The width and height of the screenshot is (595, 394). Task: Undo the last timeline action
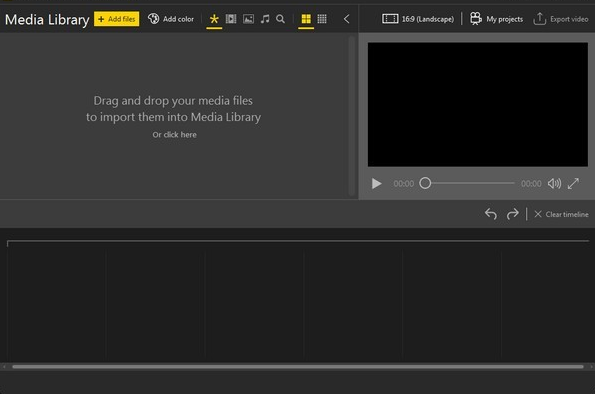pyautogui.click(x=491, y=214)
